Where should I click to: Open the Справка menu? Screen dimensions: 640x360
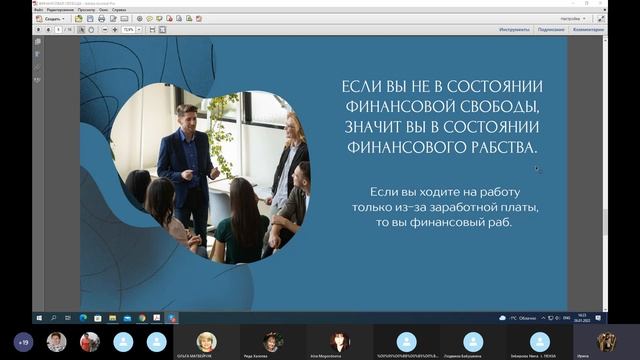point(119,10)
